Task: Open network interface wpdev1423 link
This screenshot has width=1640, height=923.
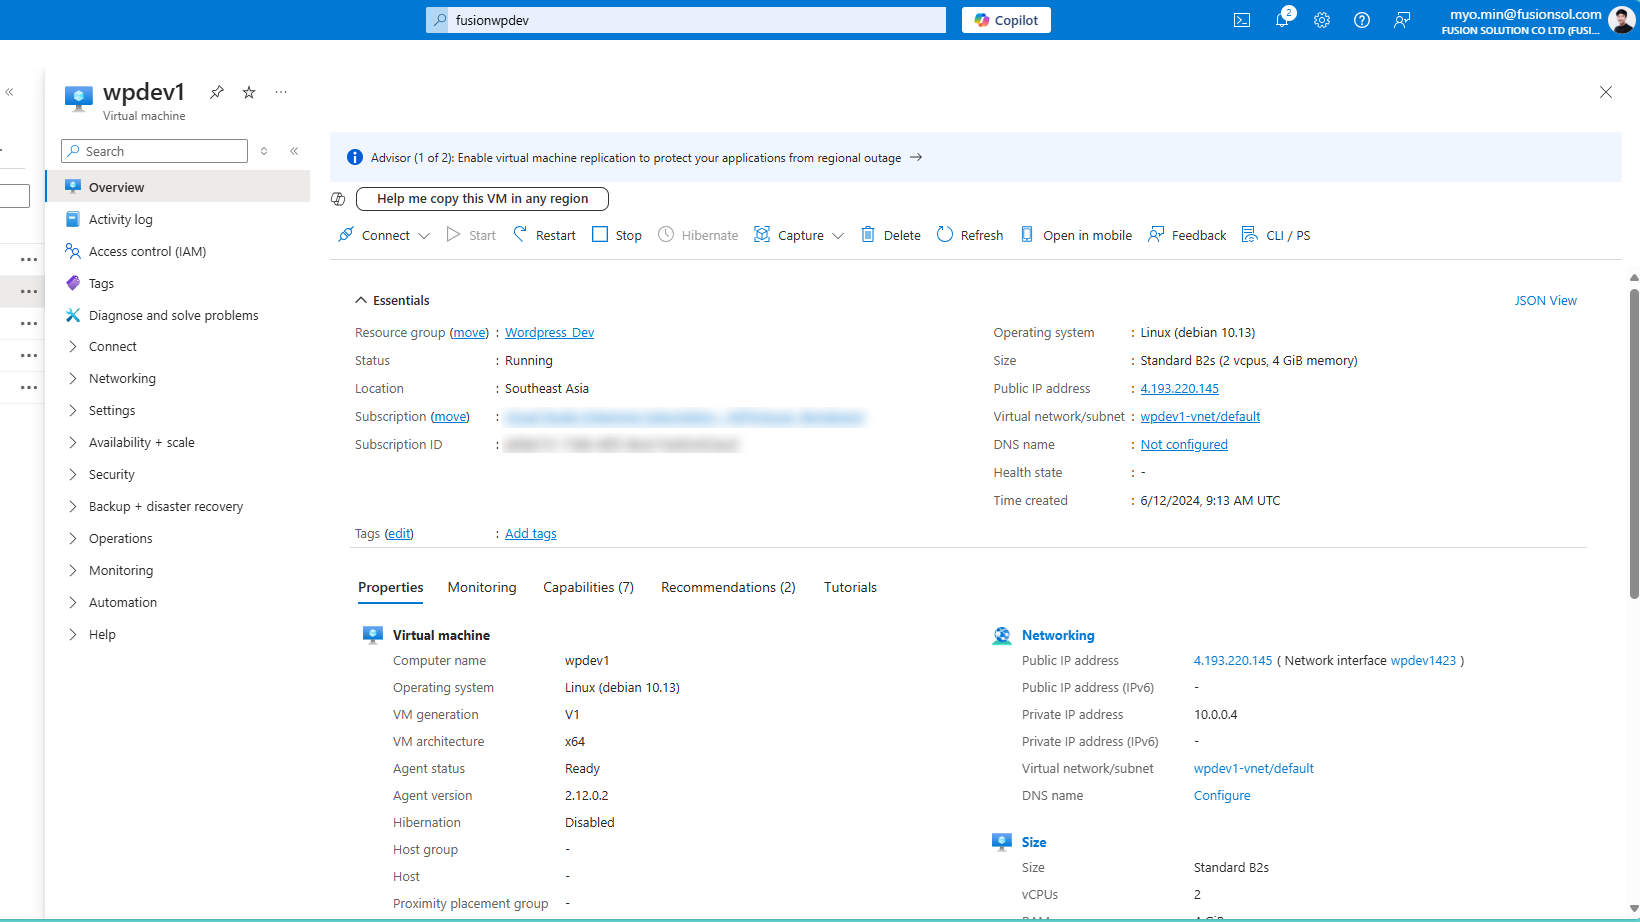Action: tap(1423, 660)
